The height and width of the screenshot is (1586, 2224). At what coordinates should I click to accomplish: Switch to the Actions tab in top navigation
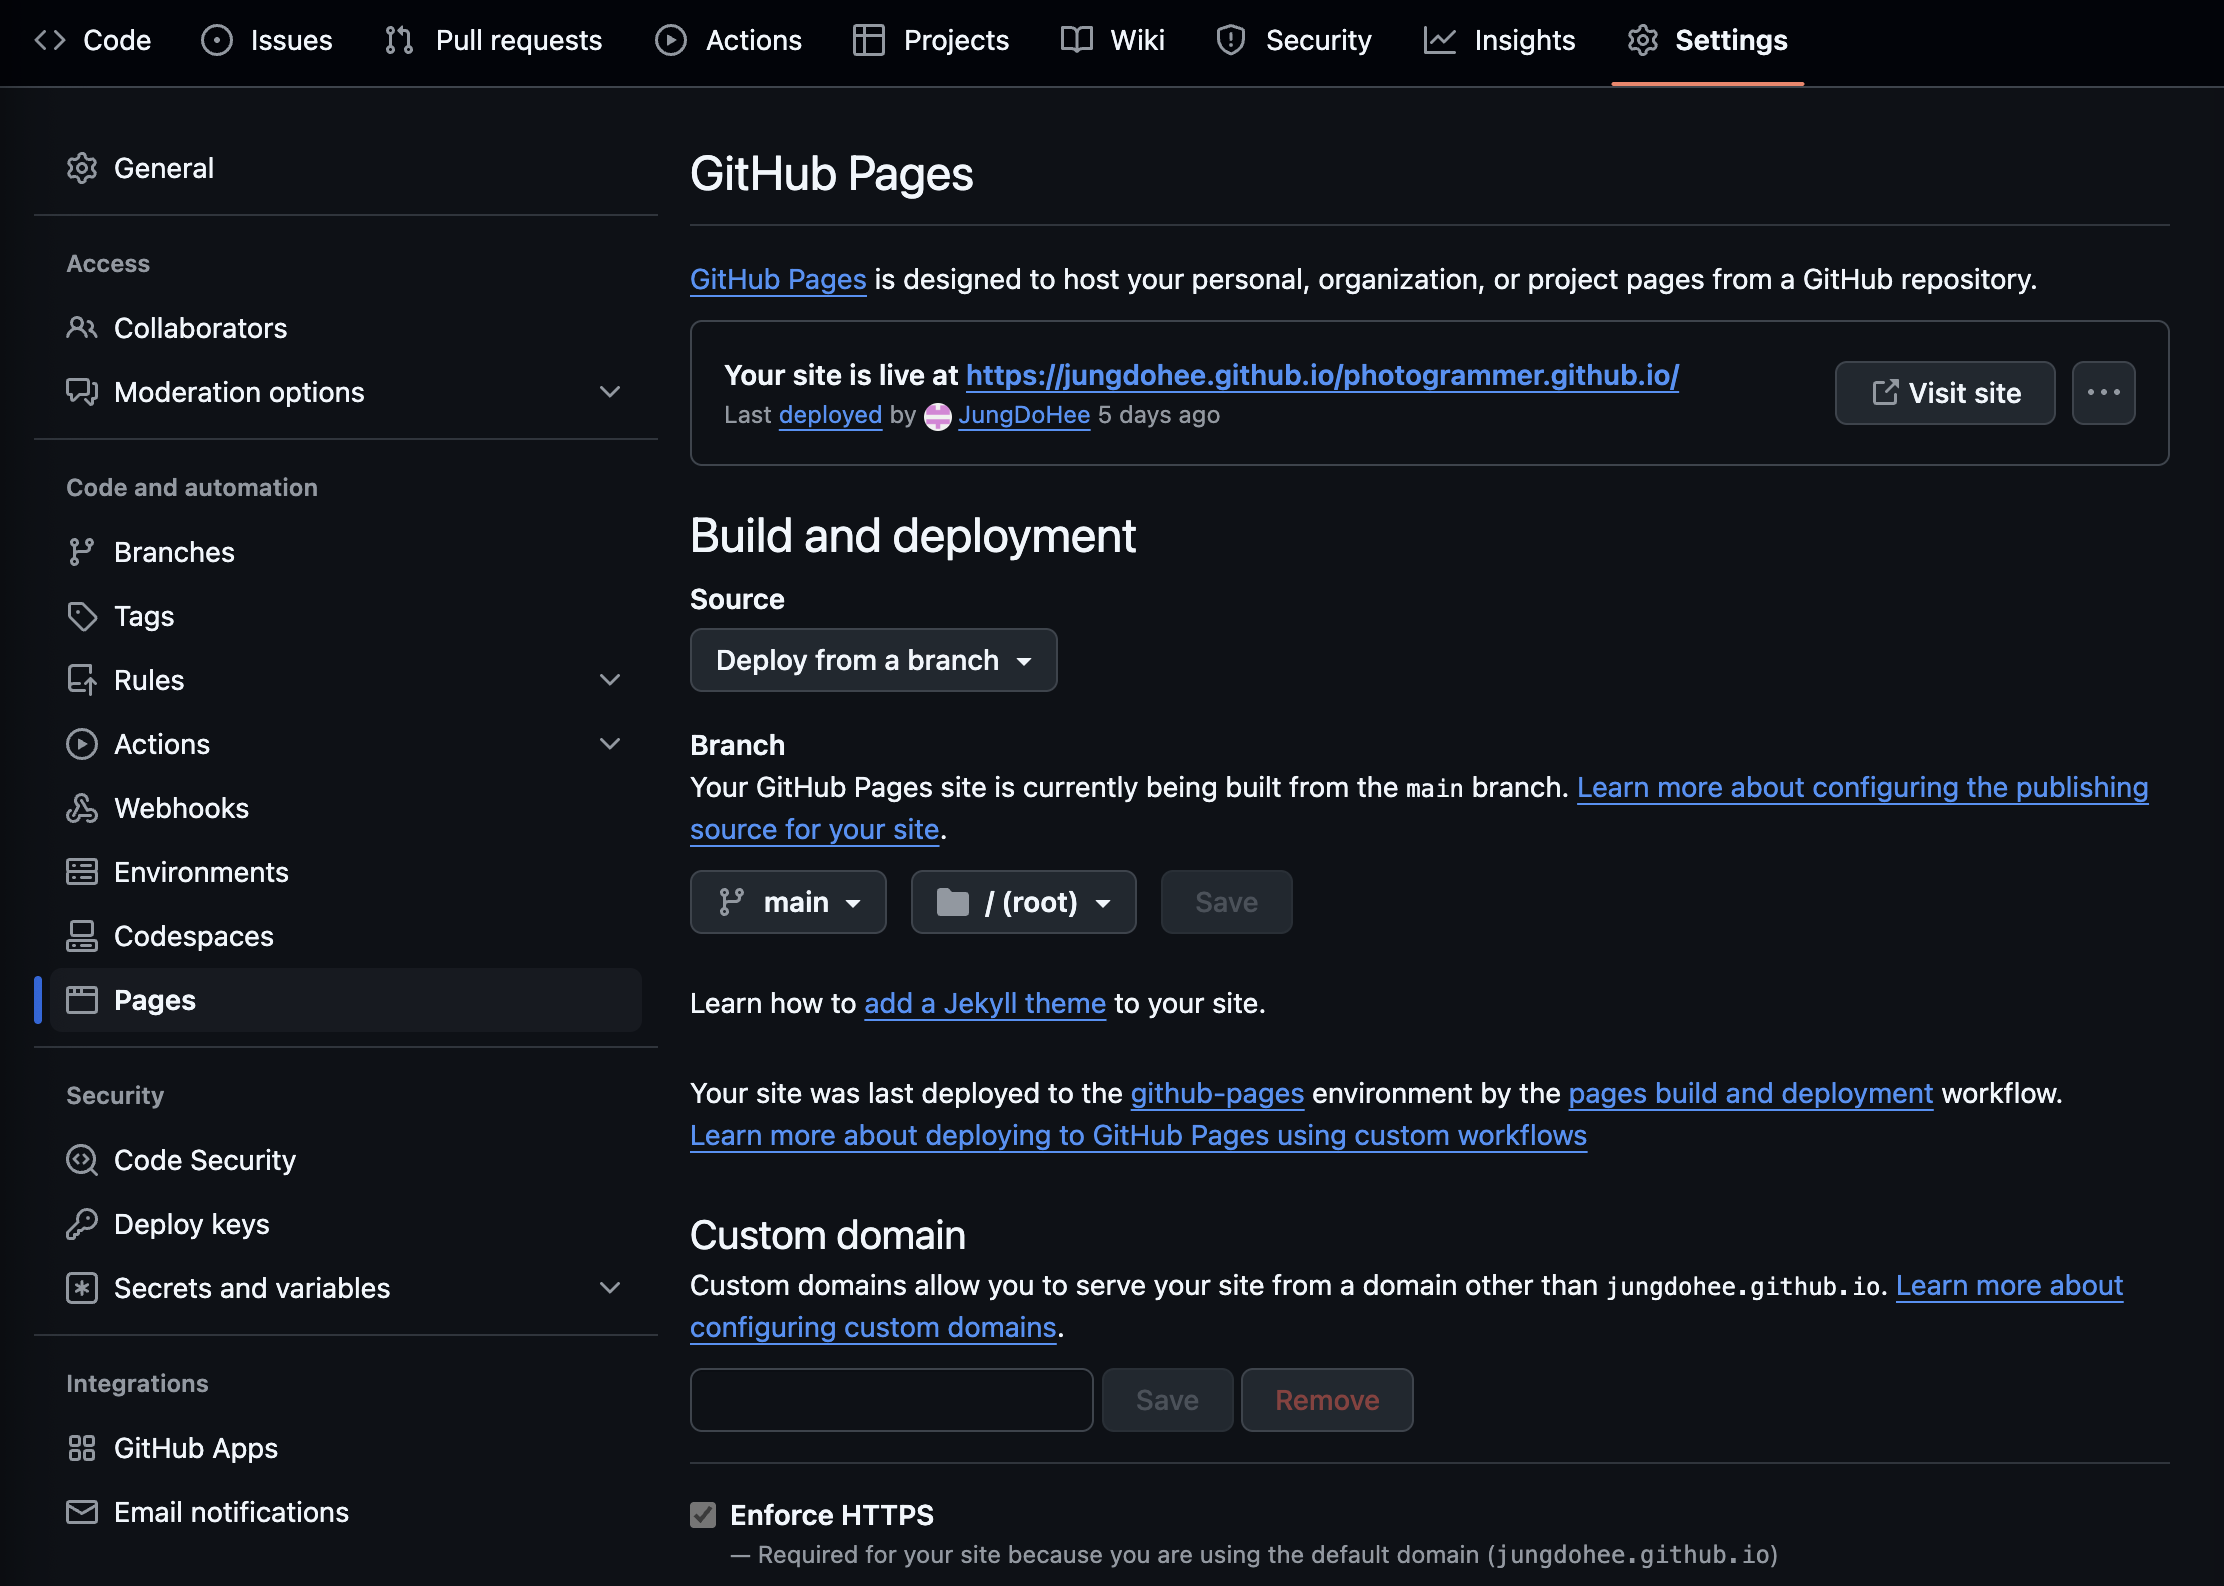(729, 40)
